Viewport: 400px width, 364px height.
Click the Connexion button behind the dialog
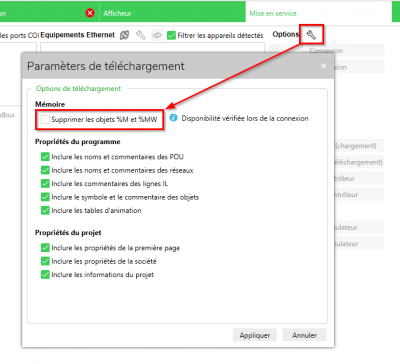click(326, 50)
